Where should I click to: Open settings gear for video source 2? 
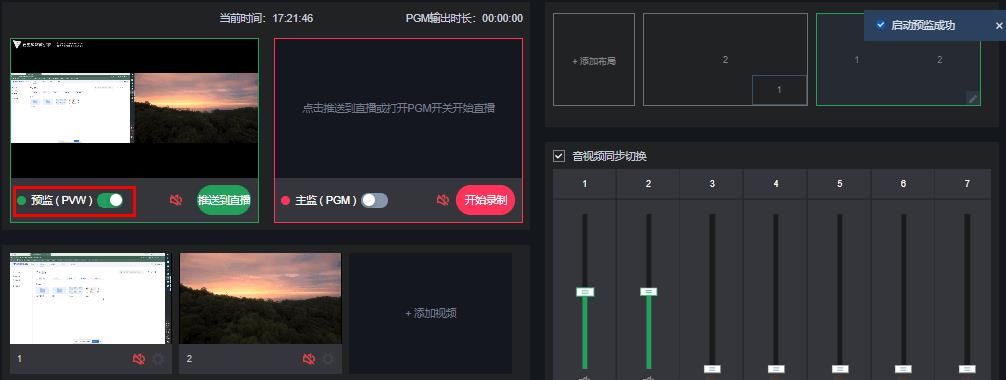coord(328,359)
